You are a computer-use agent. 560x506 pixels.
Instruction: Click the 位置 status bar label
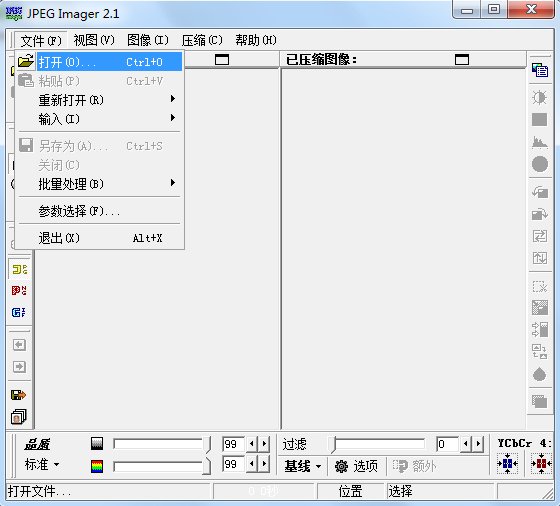(350, 491)
